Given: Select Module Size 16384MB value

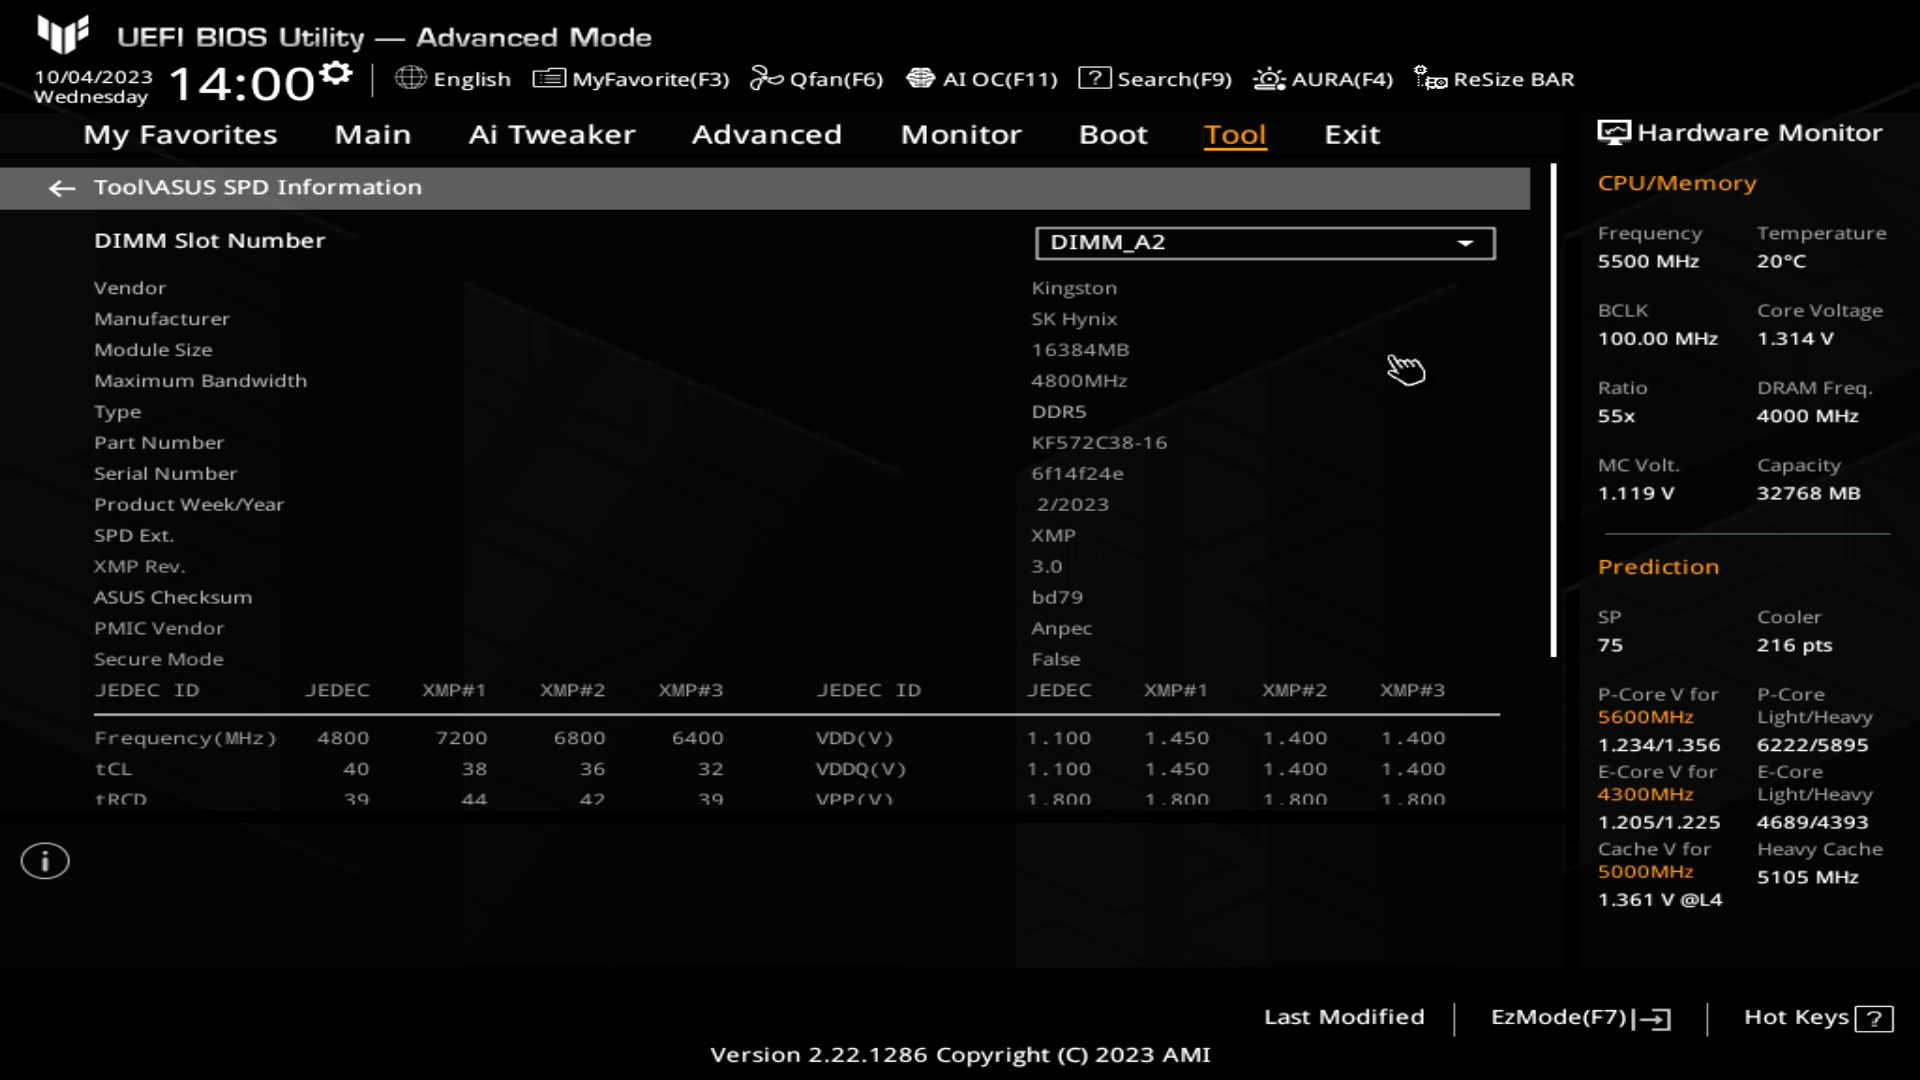Looking at the screenshot, I should point(1080,350).
